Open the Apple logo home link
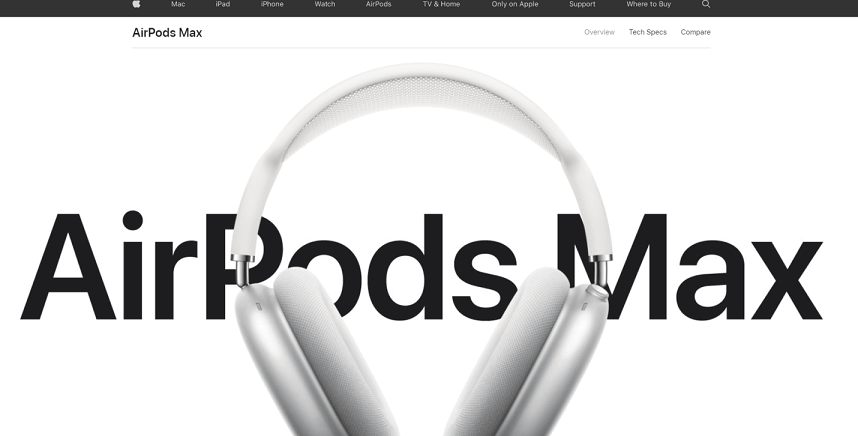Screen dimensions: 858x436 point(136,4)
